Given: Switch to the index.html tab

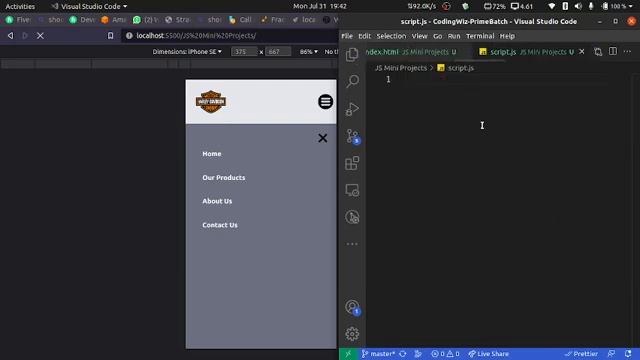Looking at the screenshot, I should 411,52.
